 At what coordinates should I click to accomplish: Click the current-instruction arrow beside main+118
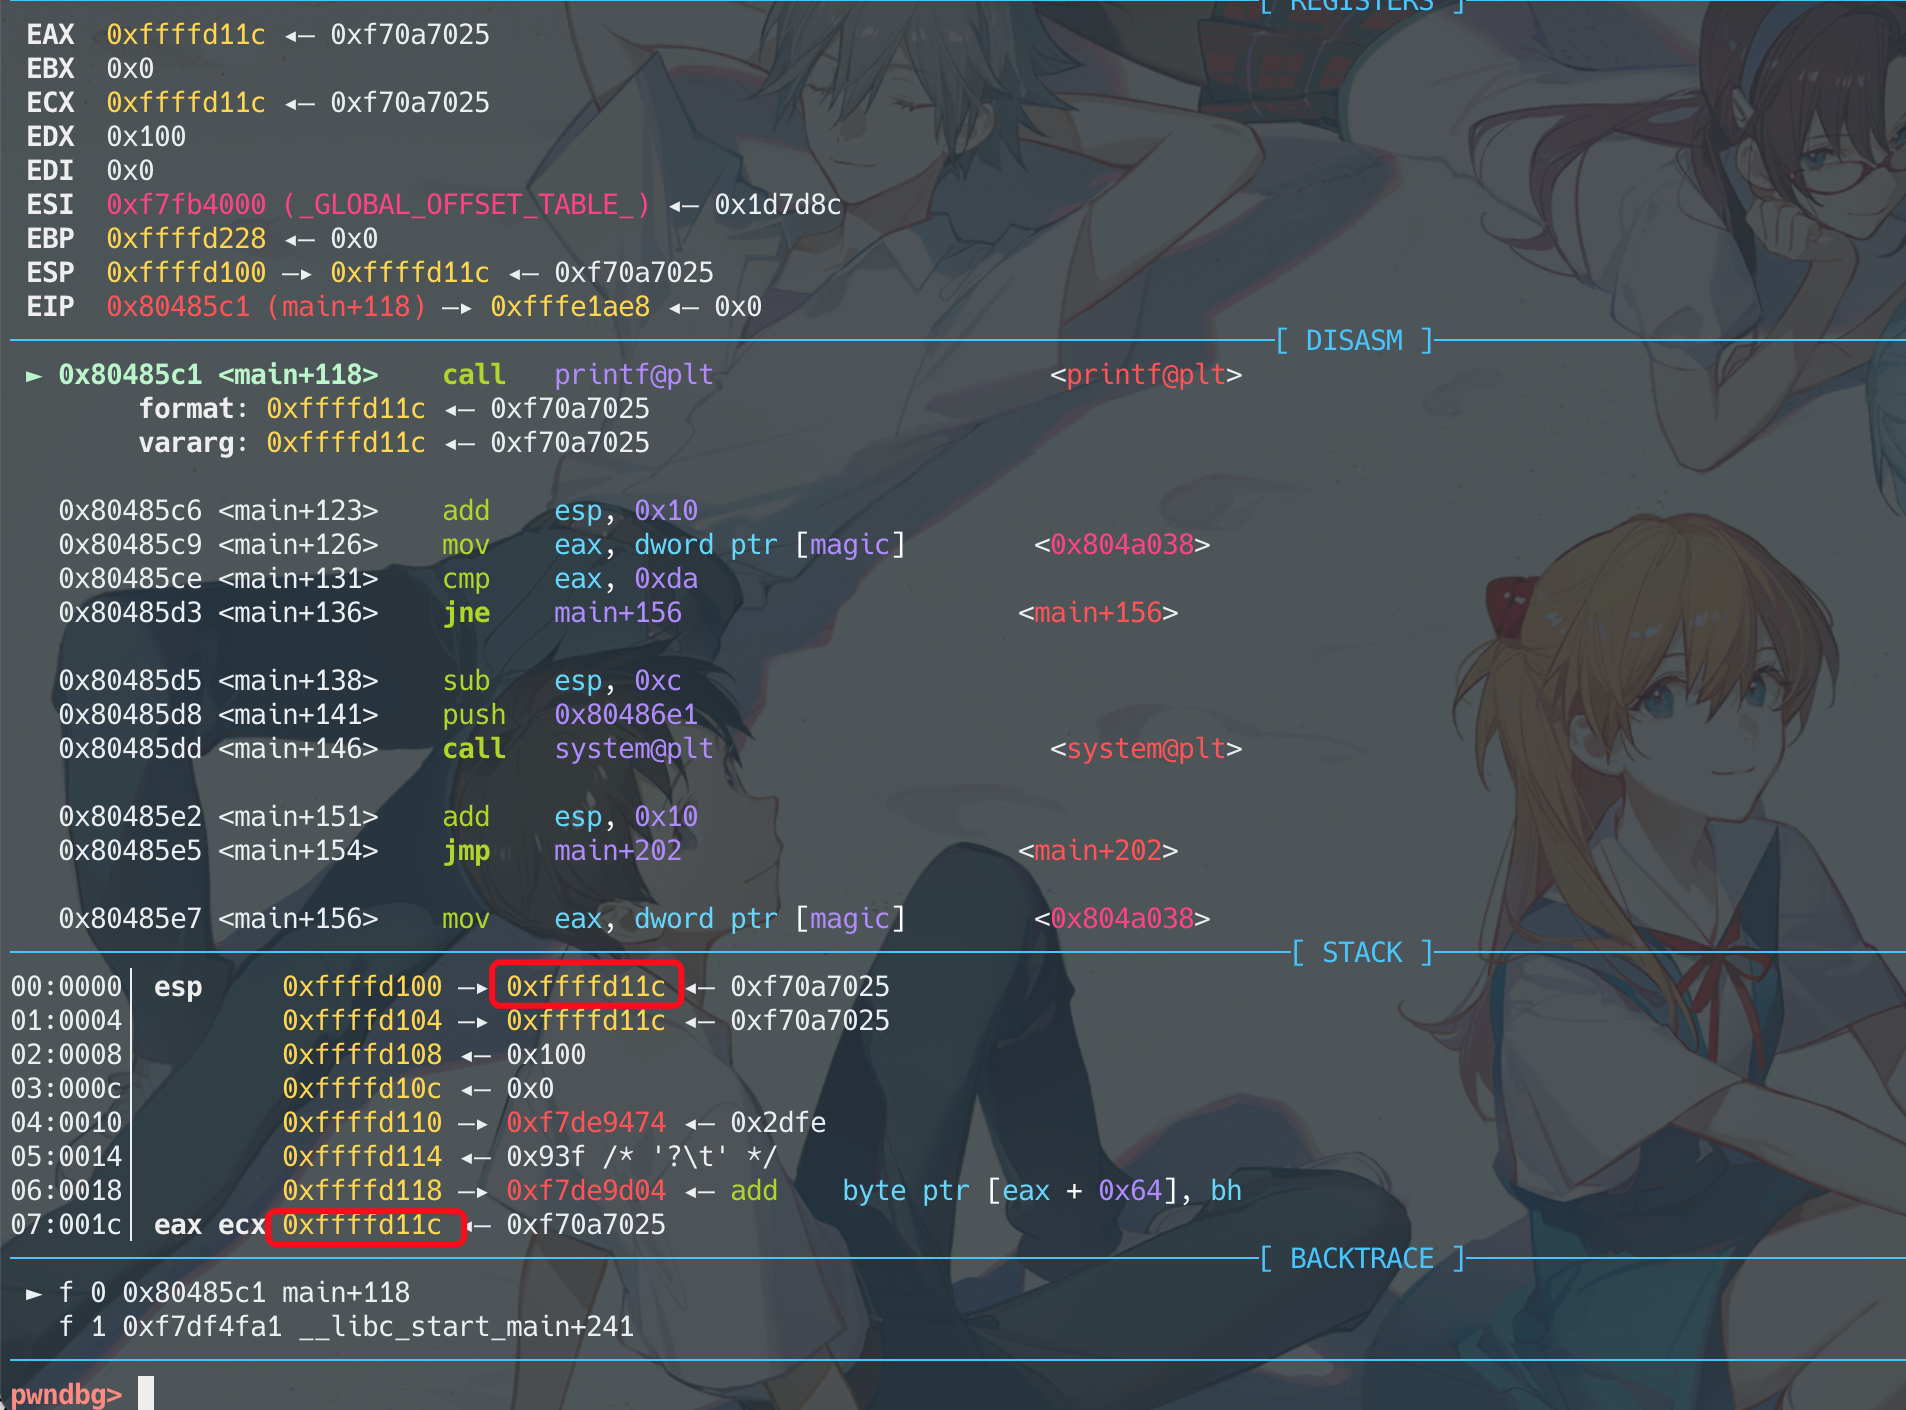click(x=34, y=376)
